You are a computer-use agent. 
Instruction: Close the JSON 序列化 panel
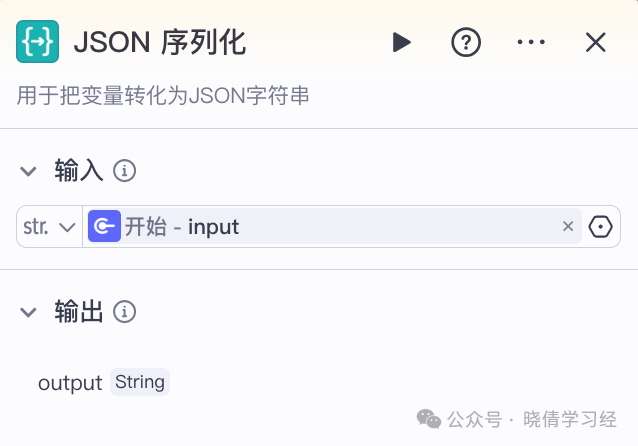click(x=596, y=42)
